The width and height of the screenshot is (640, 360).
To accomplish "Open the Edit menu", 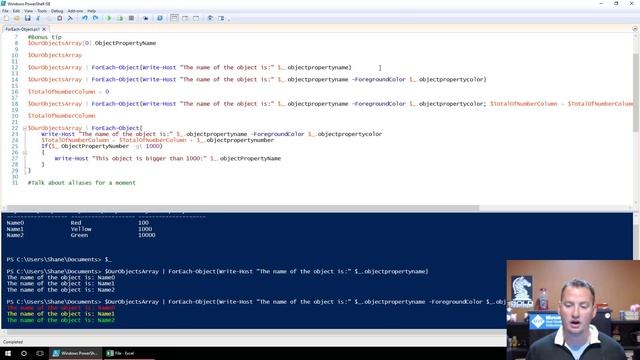I will 16,11.
